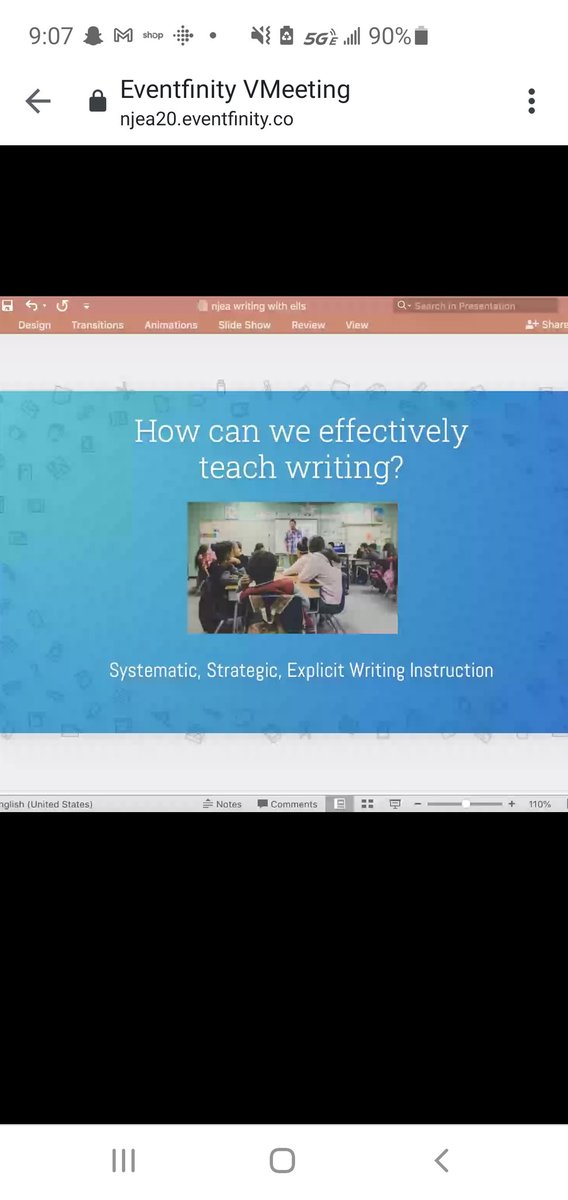The image size is (568, 1200).
Task: Click the Systematic, Strategic, Explicit Writing Instruction subtitle
Action: point(301,670)
